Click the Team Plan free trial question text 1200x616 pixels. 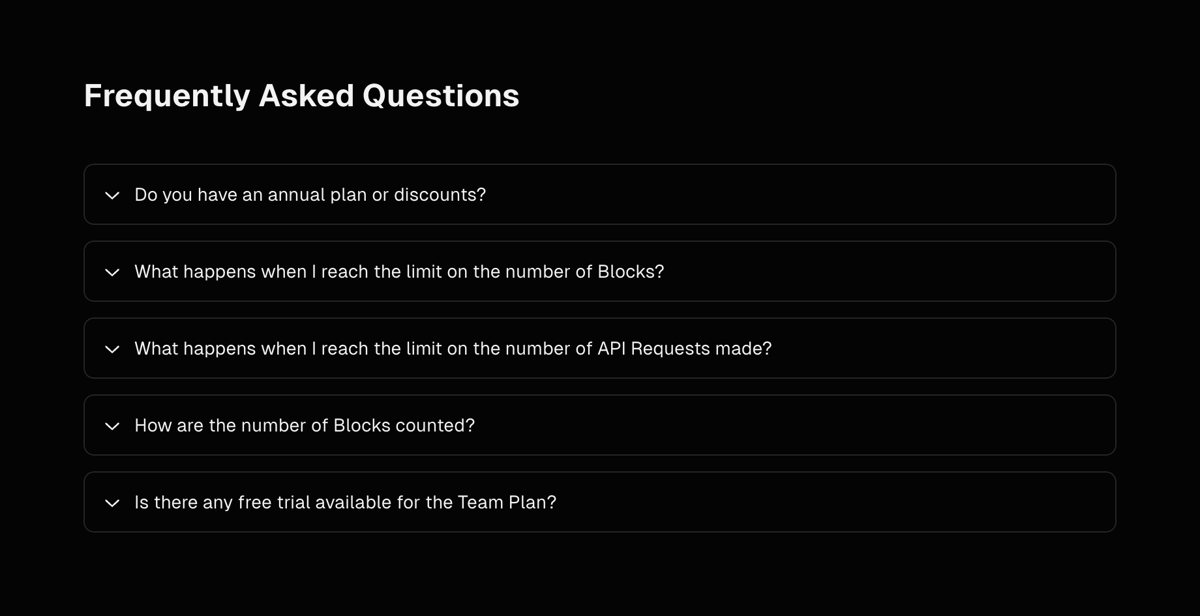tap(345, 502)
